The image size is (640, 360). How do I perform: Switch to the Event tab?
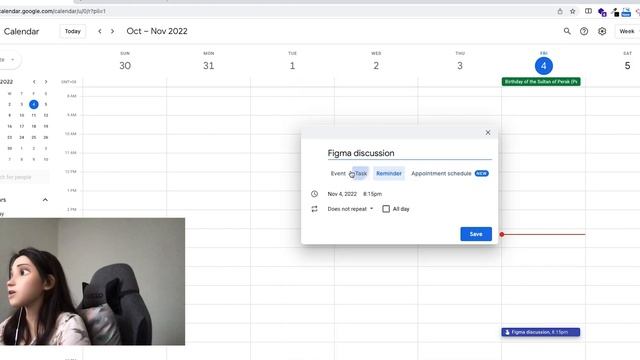click(x=338, y=173)
